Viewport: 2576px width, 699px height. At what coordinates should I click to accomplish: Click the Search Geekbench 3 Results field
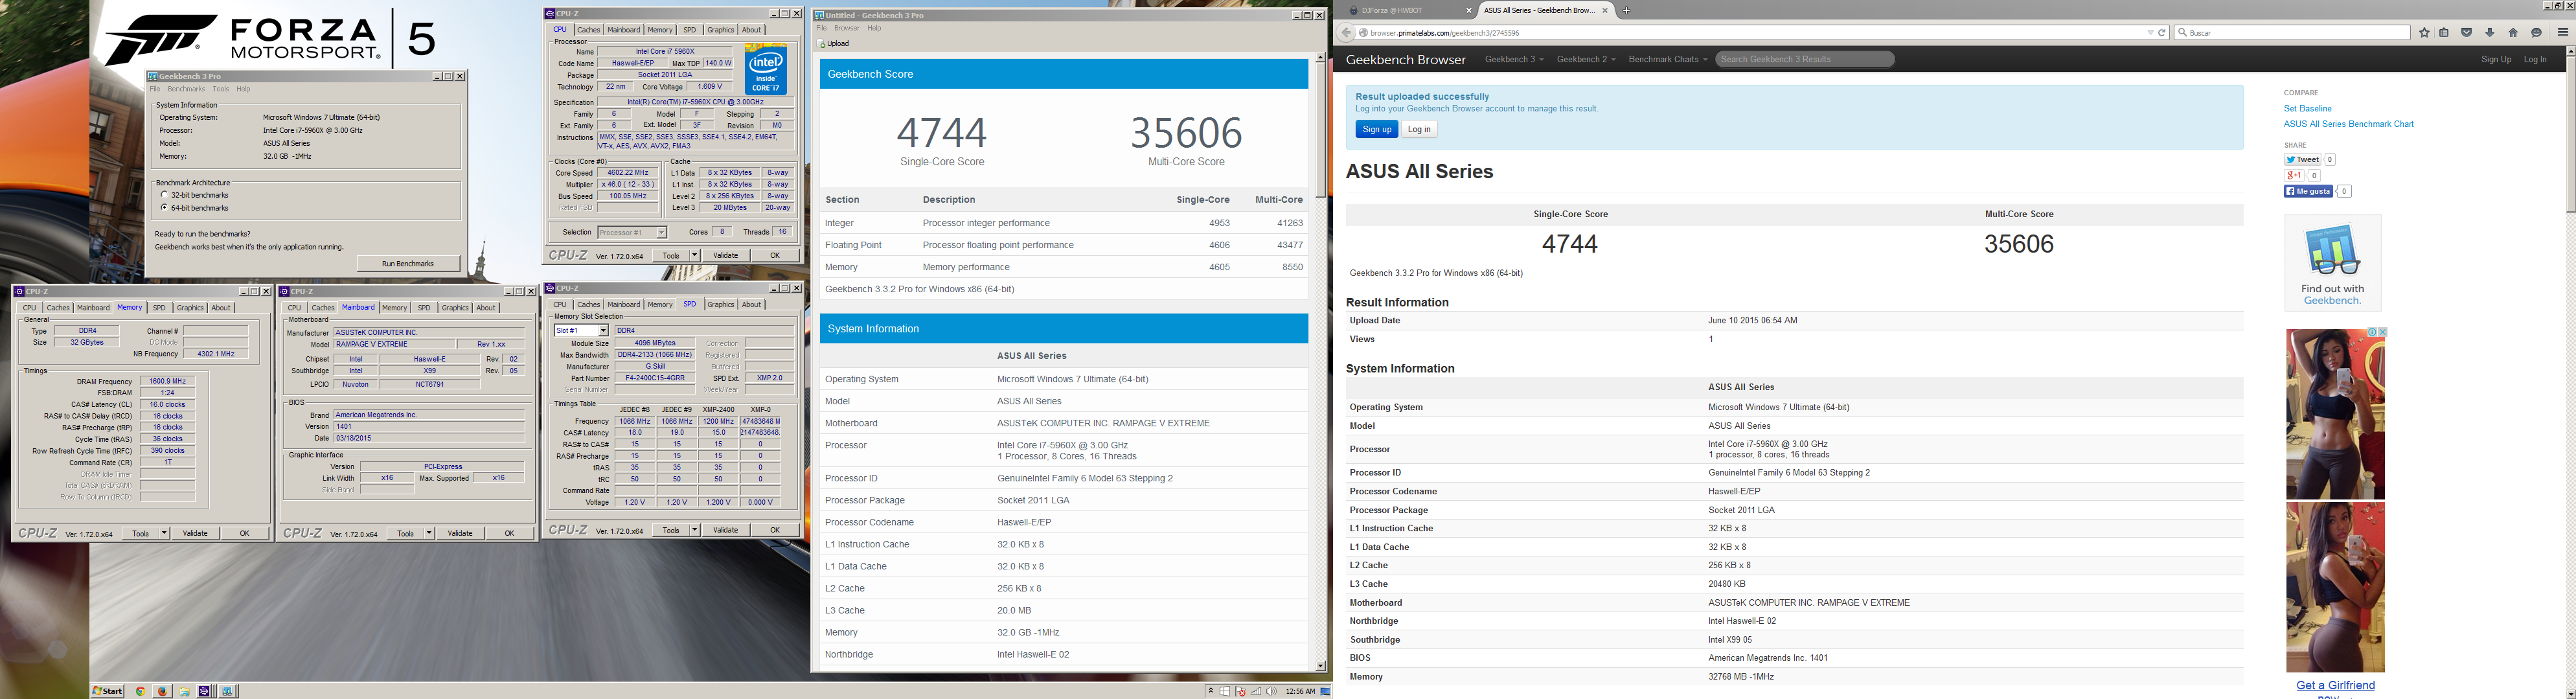pyautogui.click(x=1805, y=59)
